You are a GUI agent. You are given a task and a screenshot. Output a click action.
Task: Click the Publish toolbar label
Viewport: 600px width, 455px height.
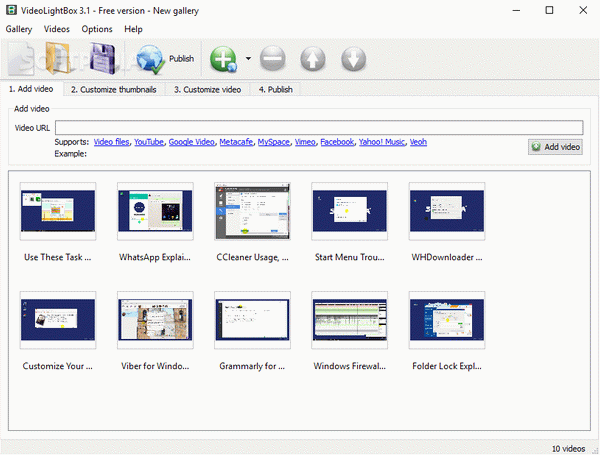(x=181, y=59)
